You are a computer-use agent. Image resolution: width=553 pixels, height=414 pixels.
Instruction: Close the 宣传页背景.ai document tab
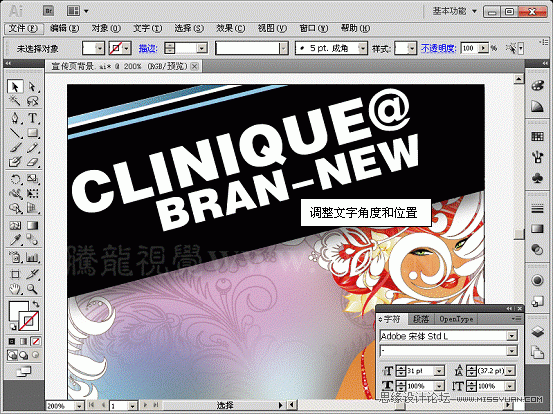[x=194, y=66]
